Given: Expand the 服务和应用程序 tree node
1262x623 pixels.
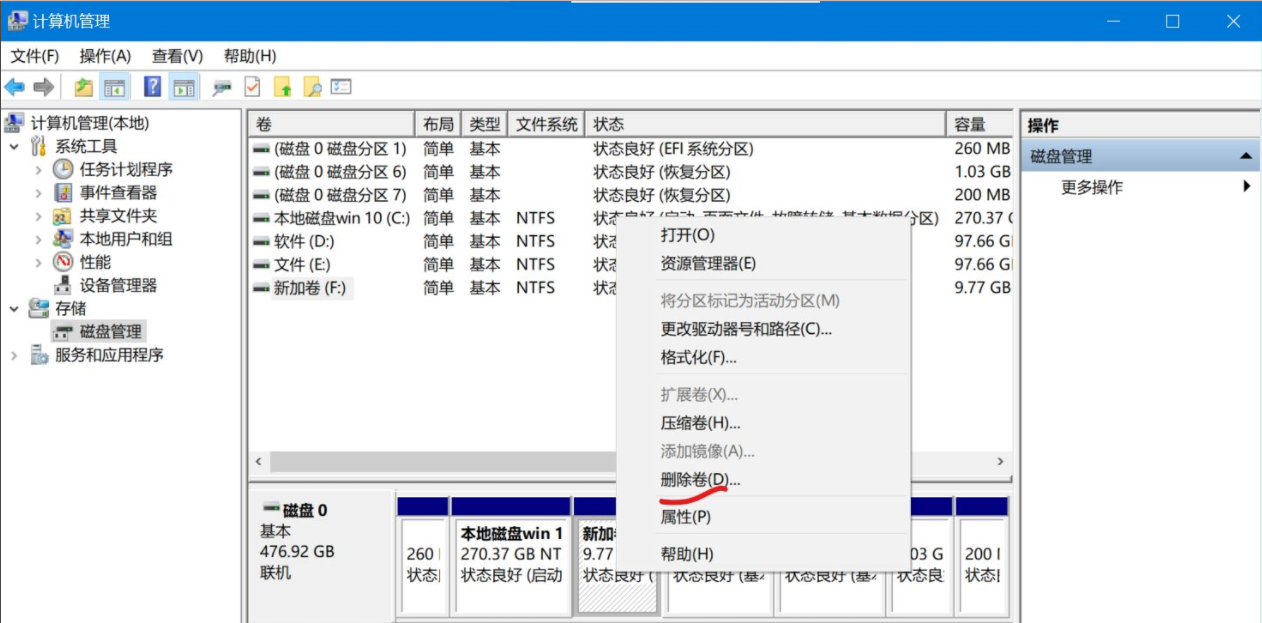Looking at the screenshot, I should (x=14, y=355).
